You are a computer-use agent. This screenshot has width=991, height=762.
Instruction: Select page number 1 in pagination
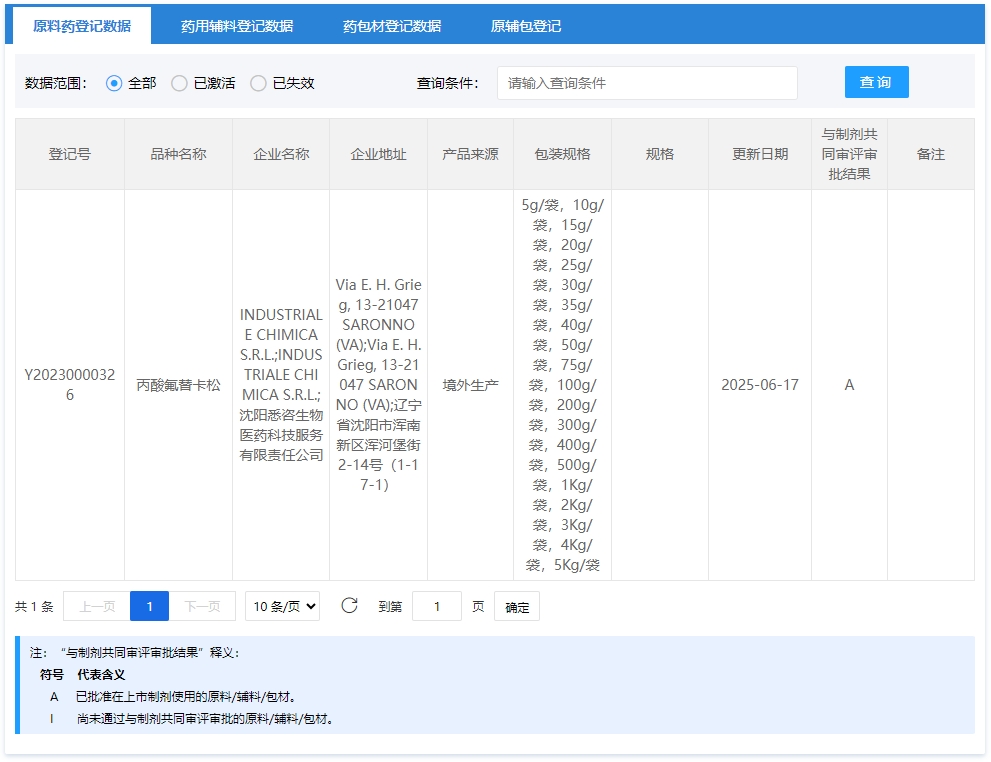pyautogui.click(x=150, y=606)
